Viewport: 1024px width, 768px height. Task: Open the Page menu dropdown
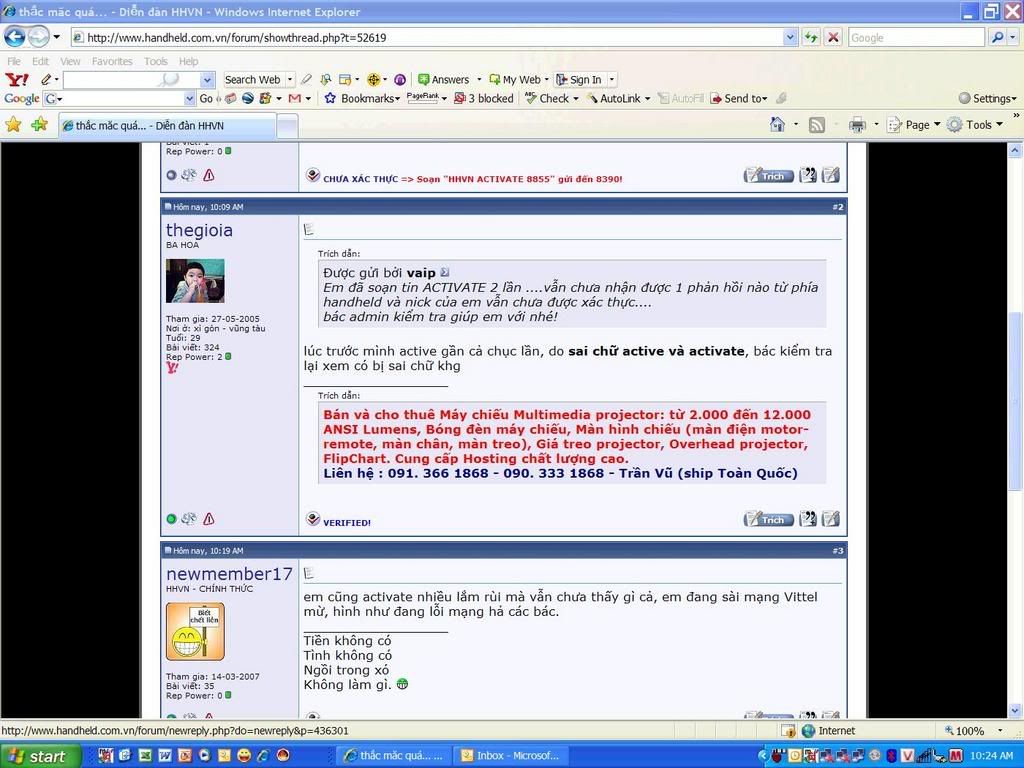[937, 124]
